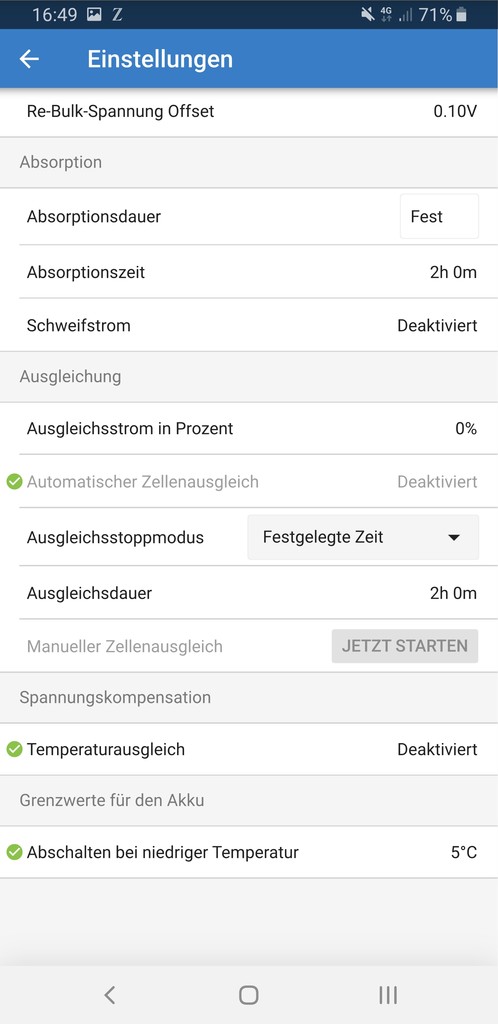Edit the 5°C low temperature cutoff value
The width and height of the screenshot is (498, 1024).
point(464,852)
